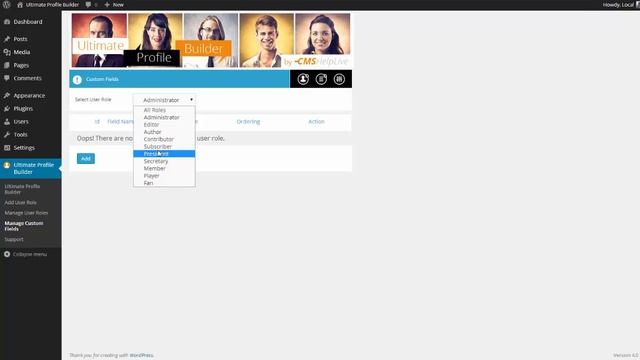The image size is (640, 360).
Task: Select the Ultimate Profile Builder main menu item
Action: [31, 169]
